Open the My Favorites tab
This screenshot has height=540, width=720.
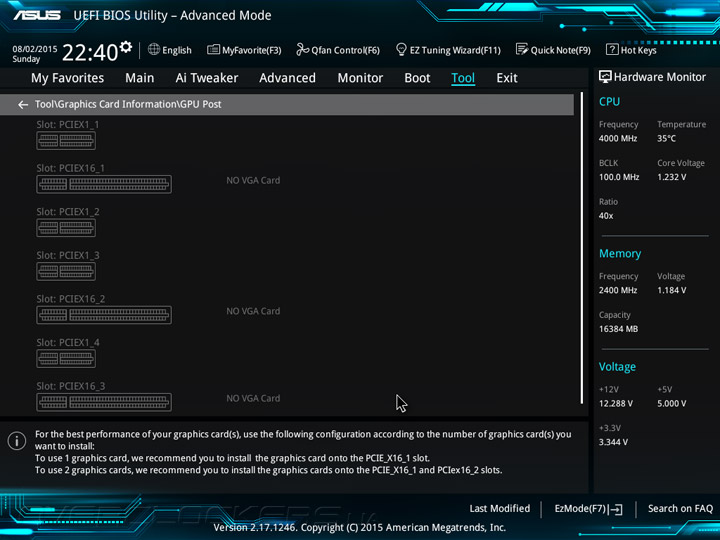(x=68, y=78)
